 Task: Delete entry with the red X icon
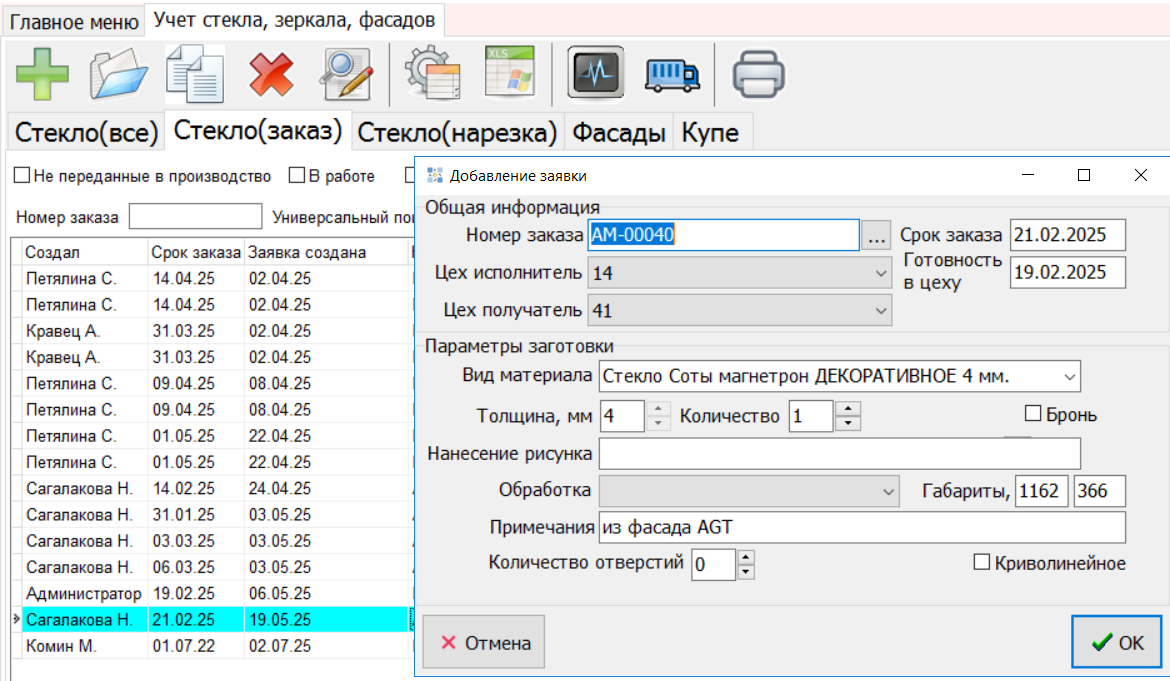tap(271, 74)
